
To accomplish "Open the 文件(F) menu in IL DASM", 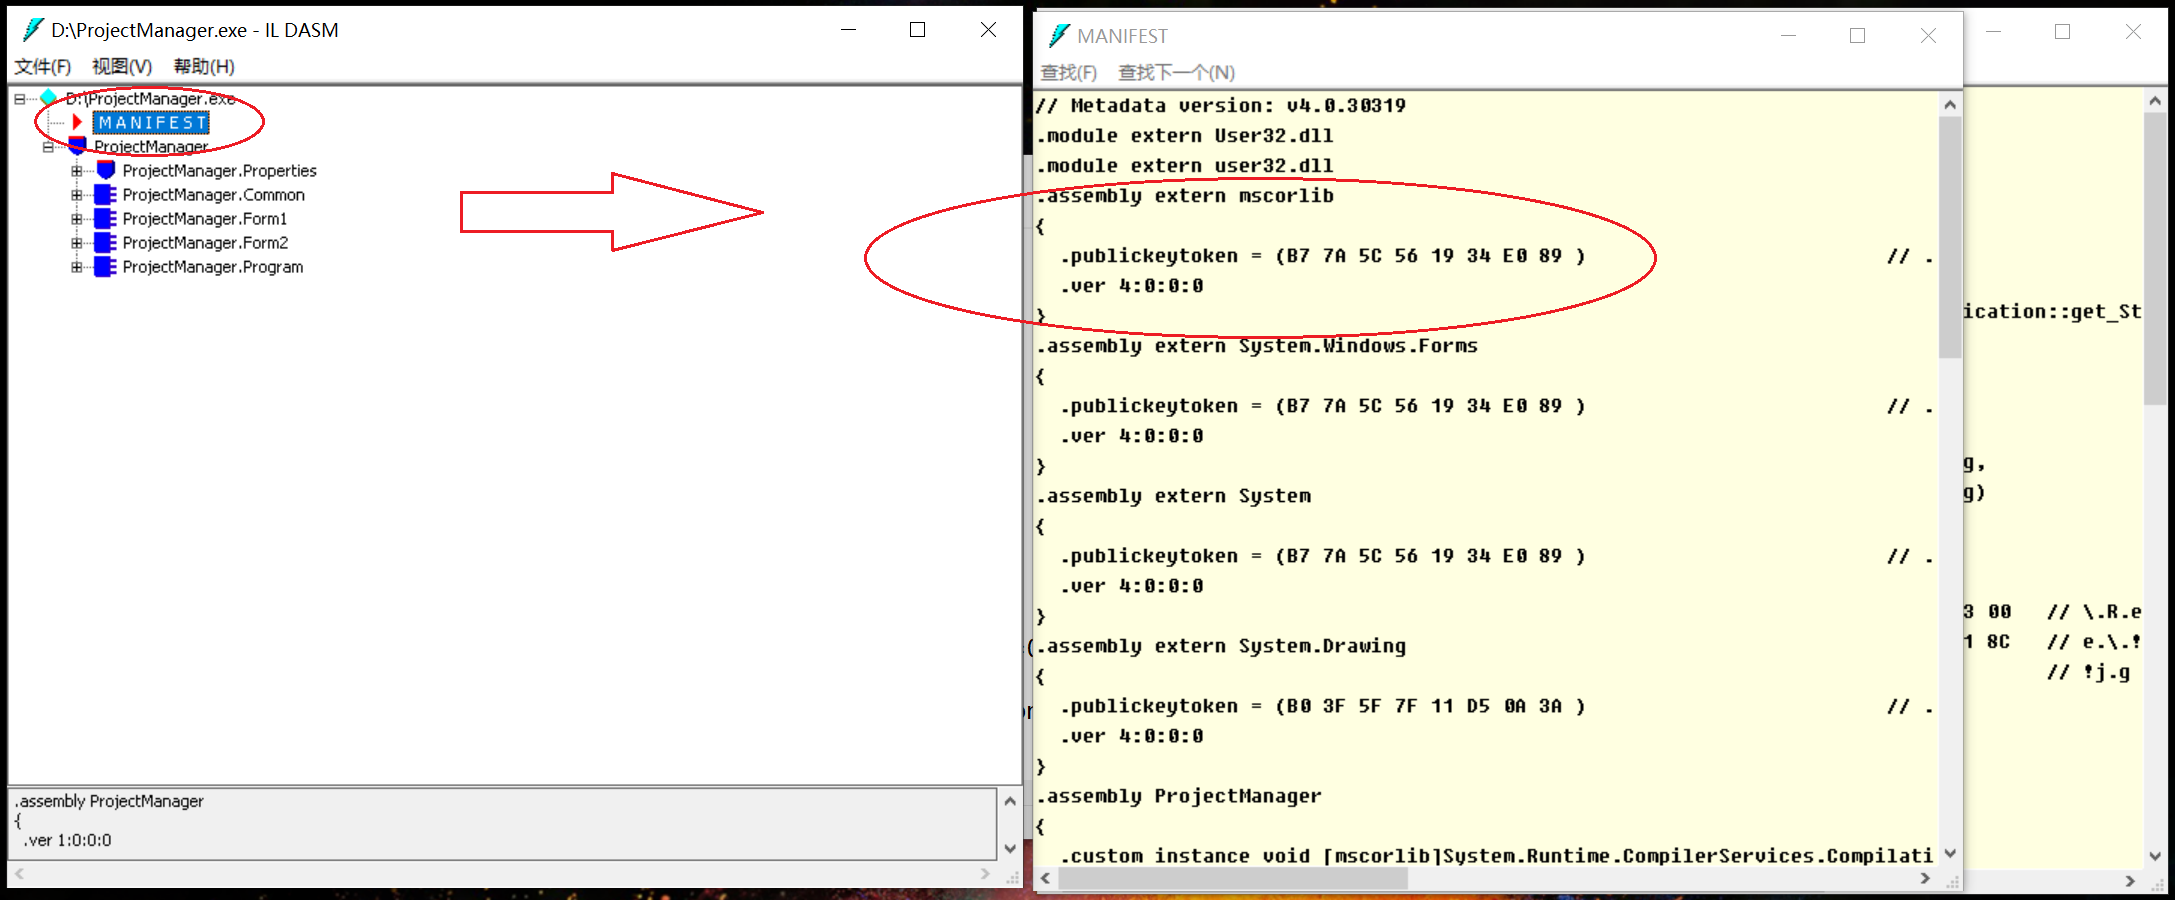I will click(43, 67).
